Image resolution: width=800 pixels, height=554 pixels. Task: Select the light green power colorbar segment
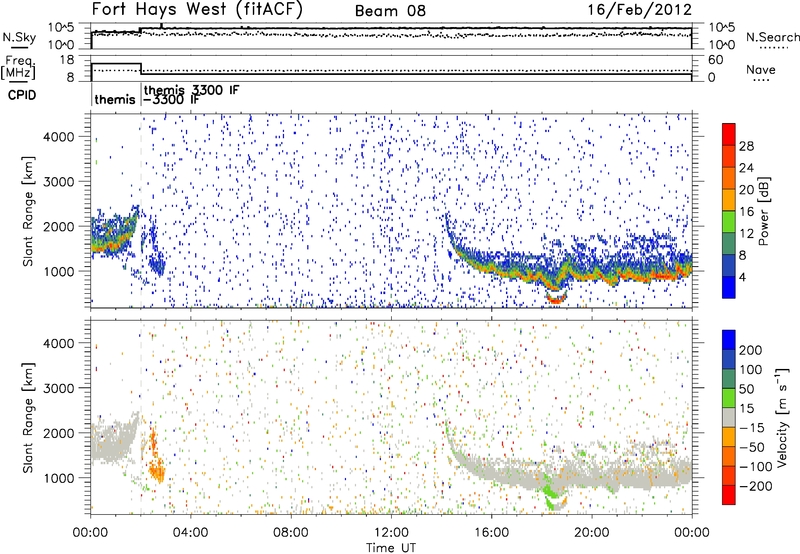tap(729, 222)
